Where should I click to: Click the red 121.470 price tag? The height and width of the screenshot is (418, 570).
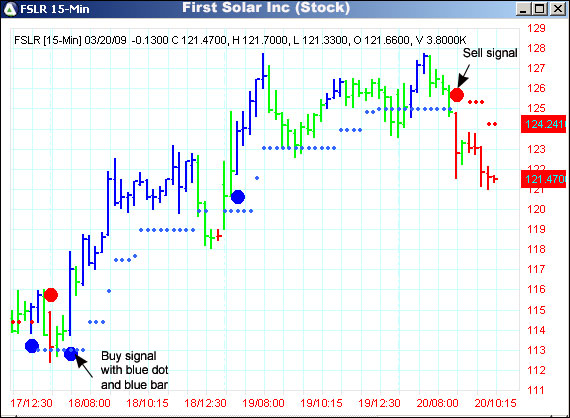coord(543,179)
